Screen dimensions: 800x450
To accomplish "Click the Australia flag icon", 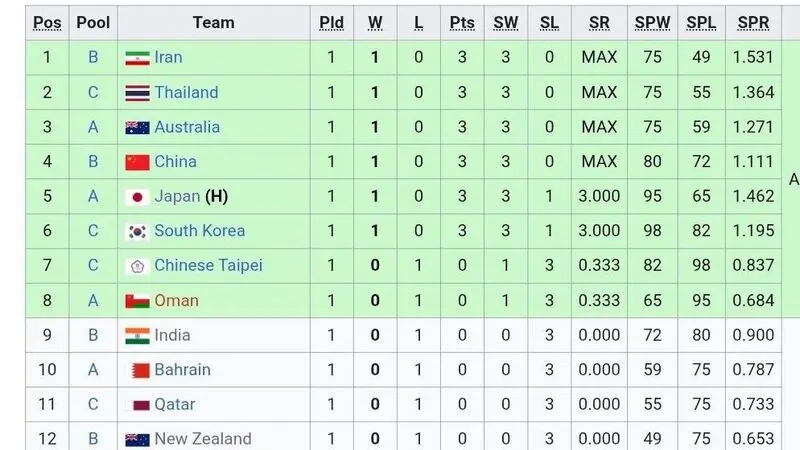I will pyautogui.click(x=137, y=128).
